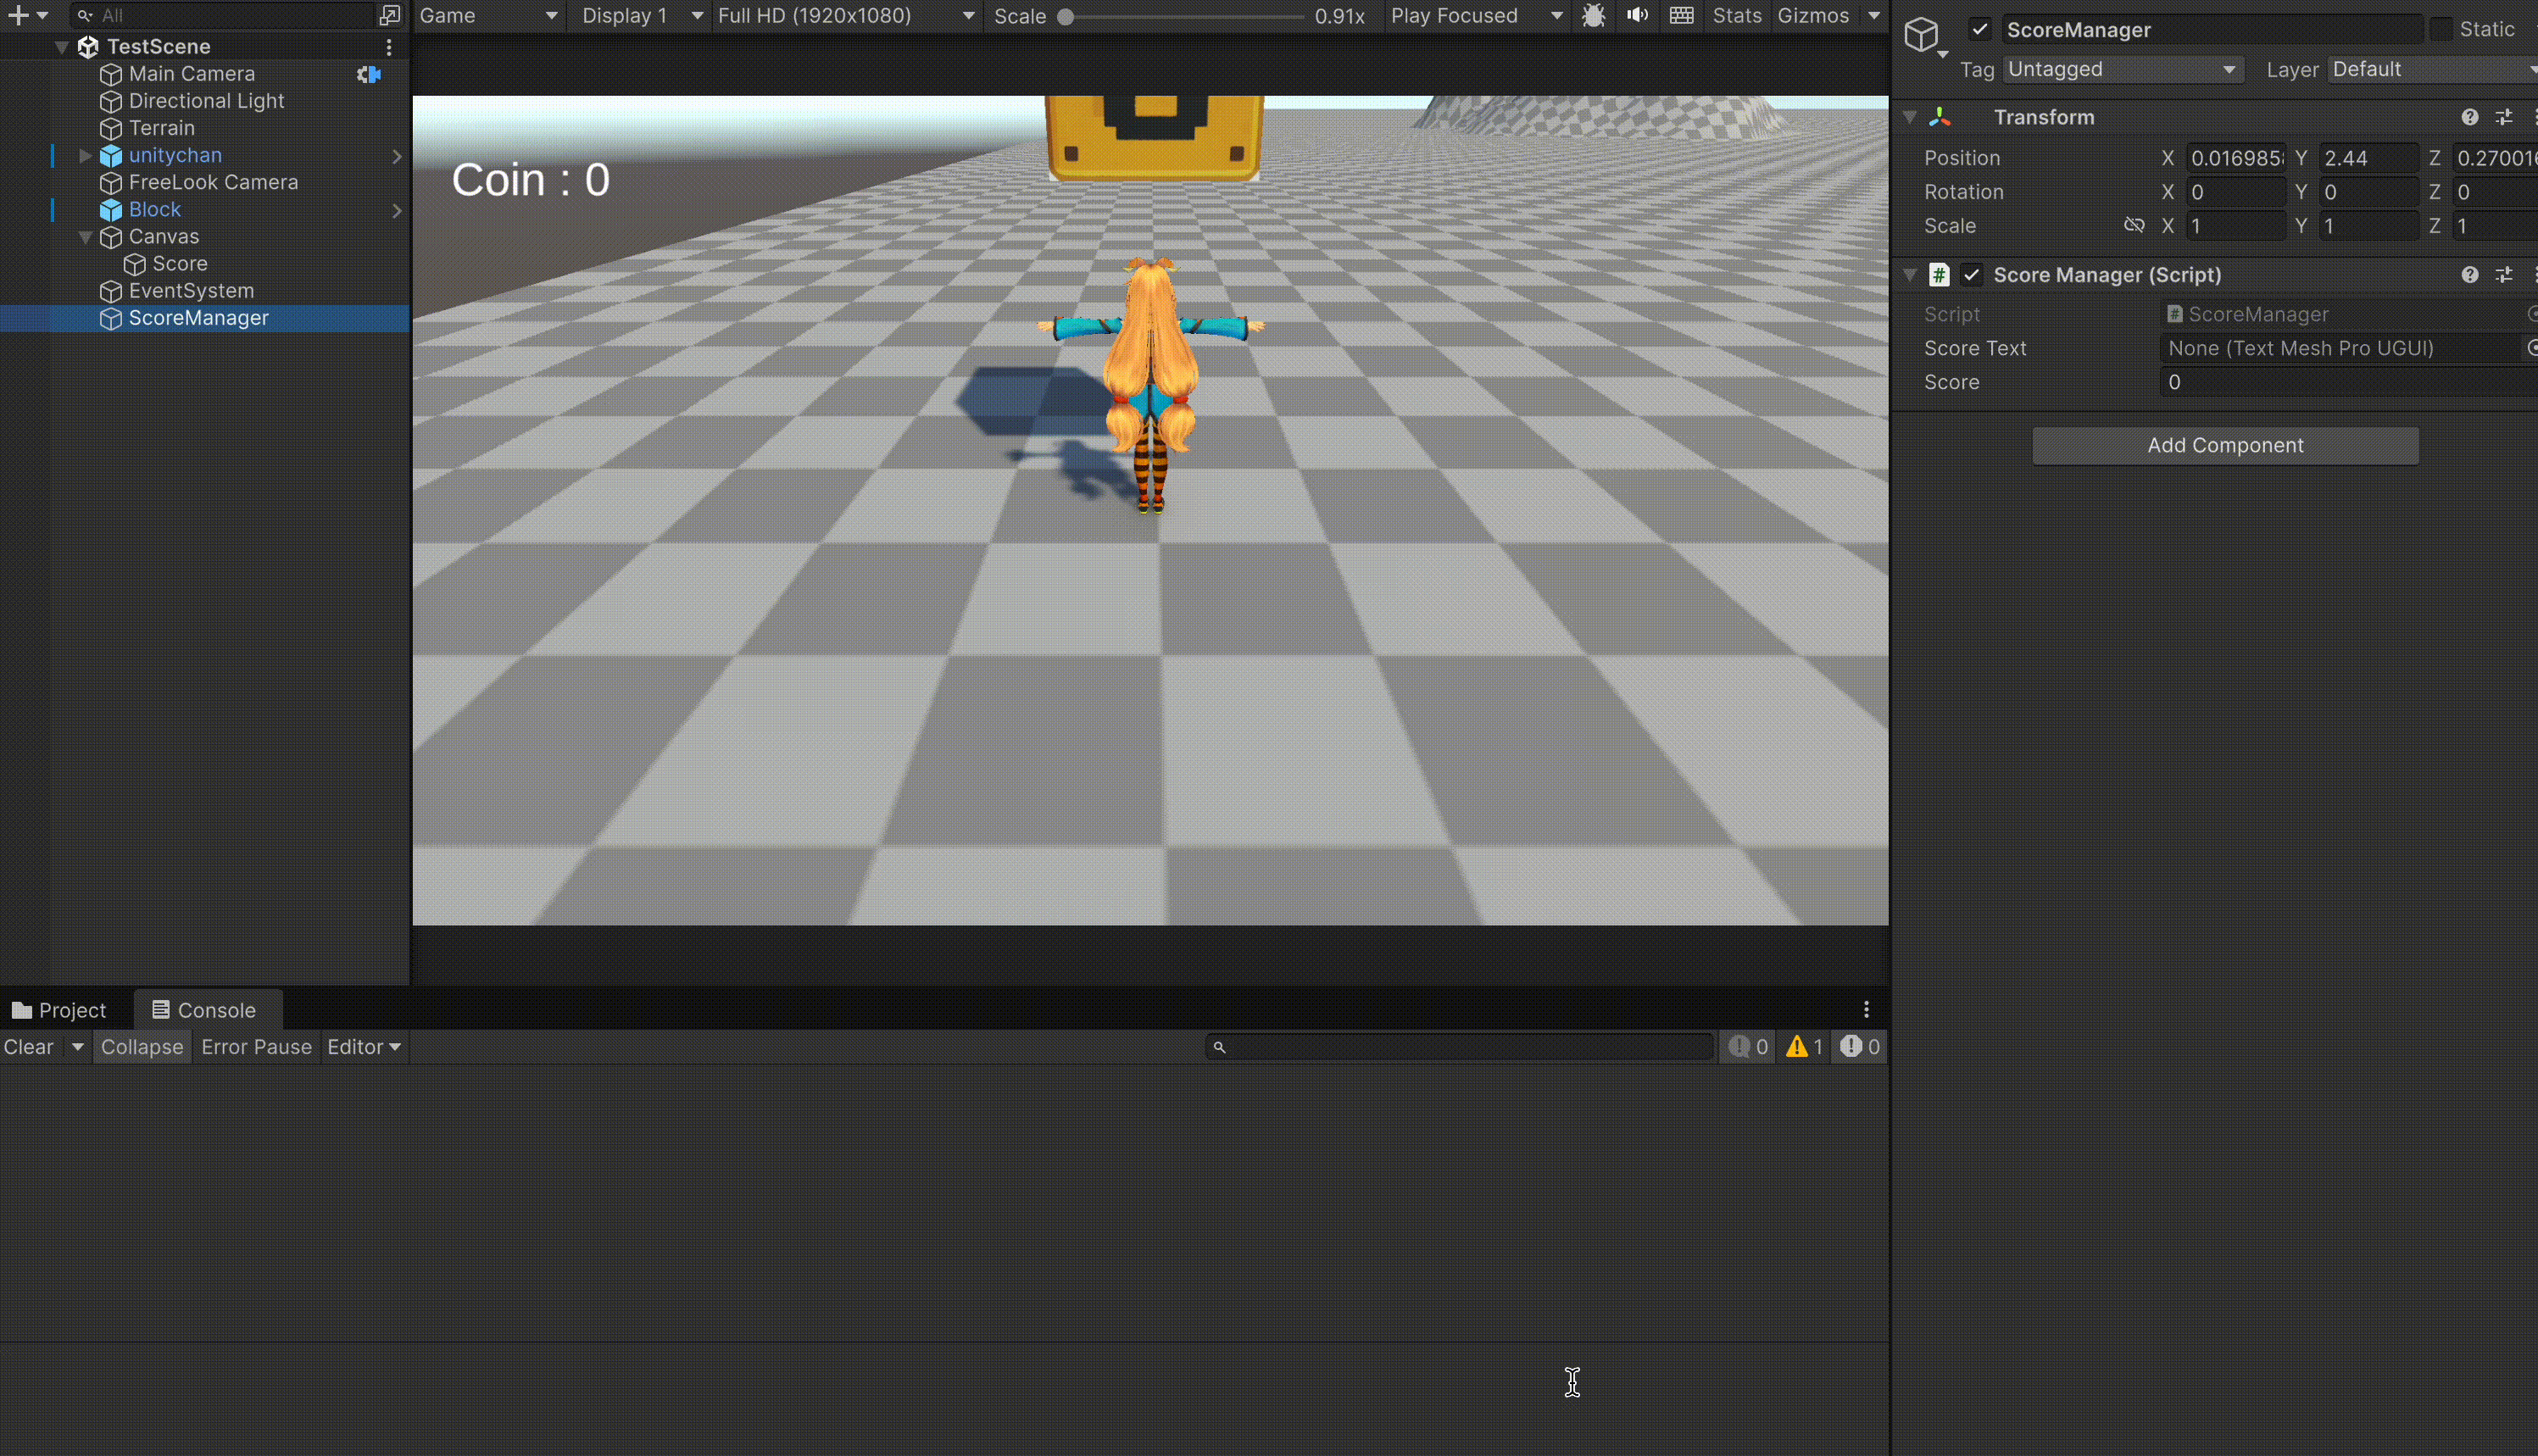The width and height of the screenshot is (2538, 1456).
Task: Toggle the shortcuts keyboard icon in the game toolbar
Action: [1681, 16]
